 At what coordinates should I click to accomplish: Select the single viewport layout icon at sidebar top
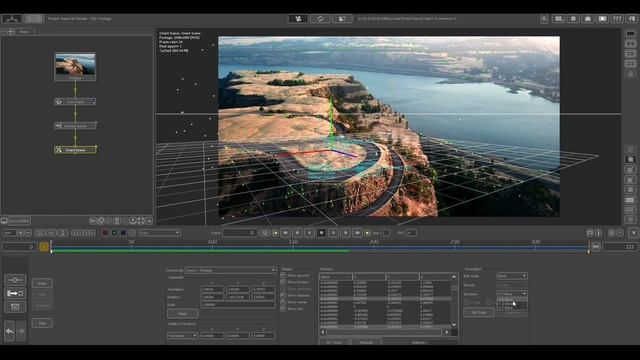(x=631, y=34)
